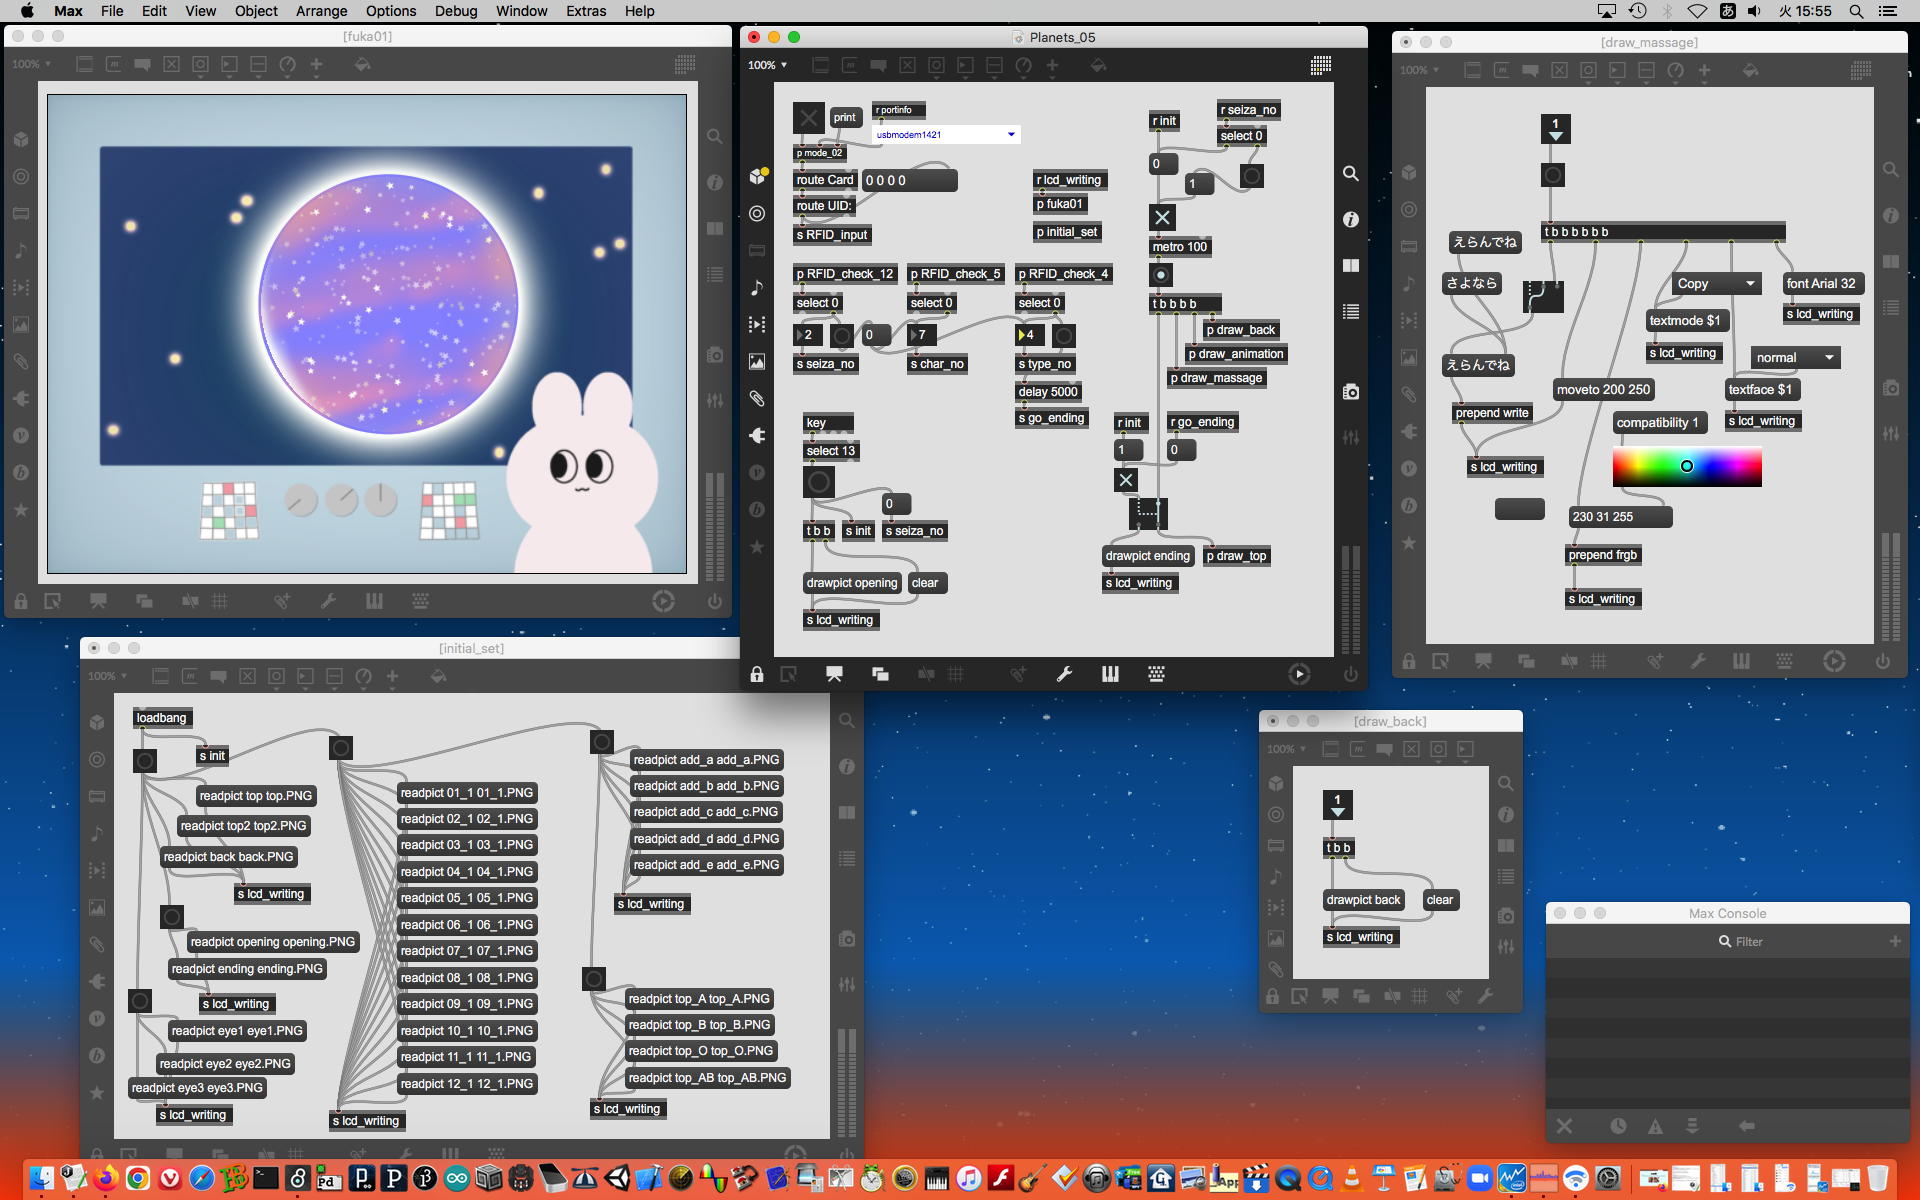The width and height of the screenshot is (1920, 1200).
Task: Open the Planets_05 search magnifier in sidebar
Action: coord(1350,174)
